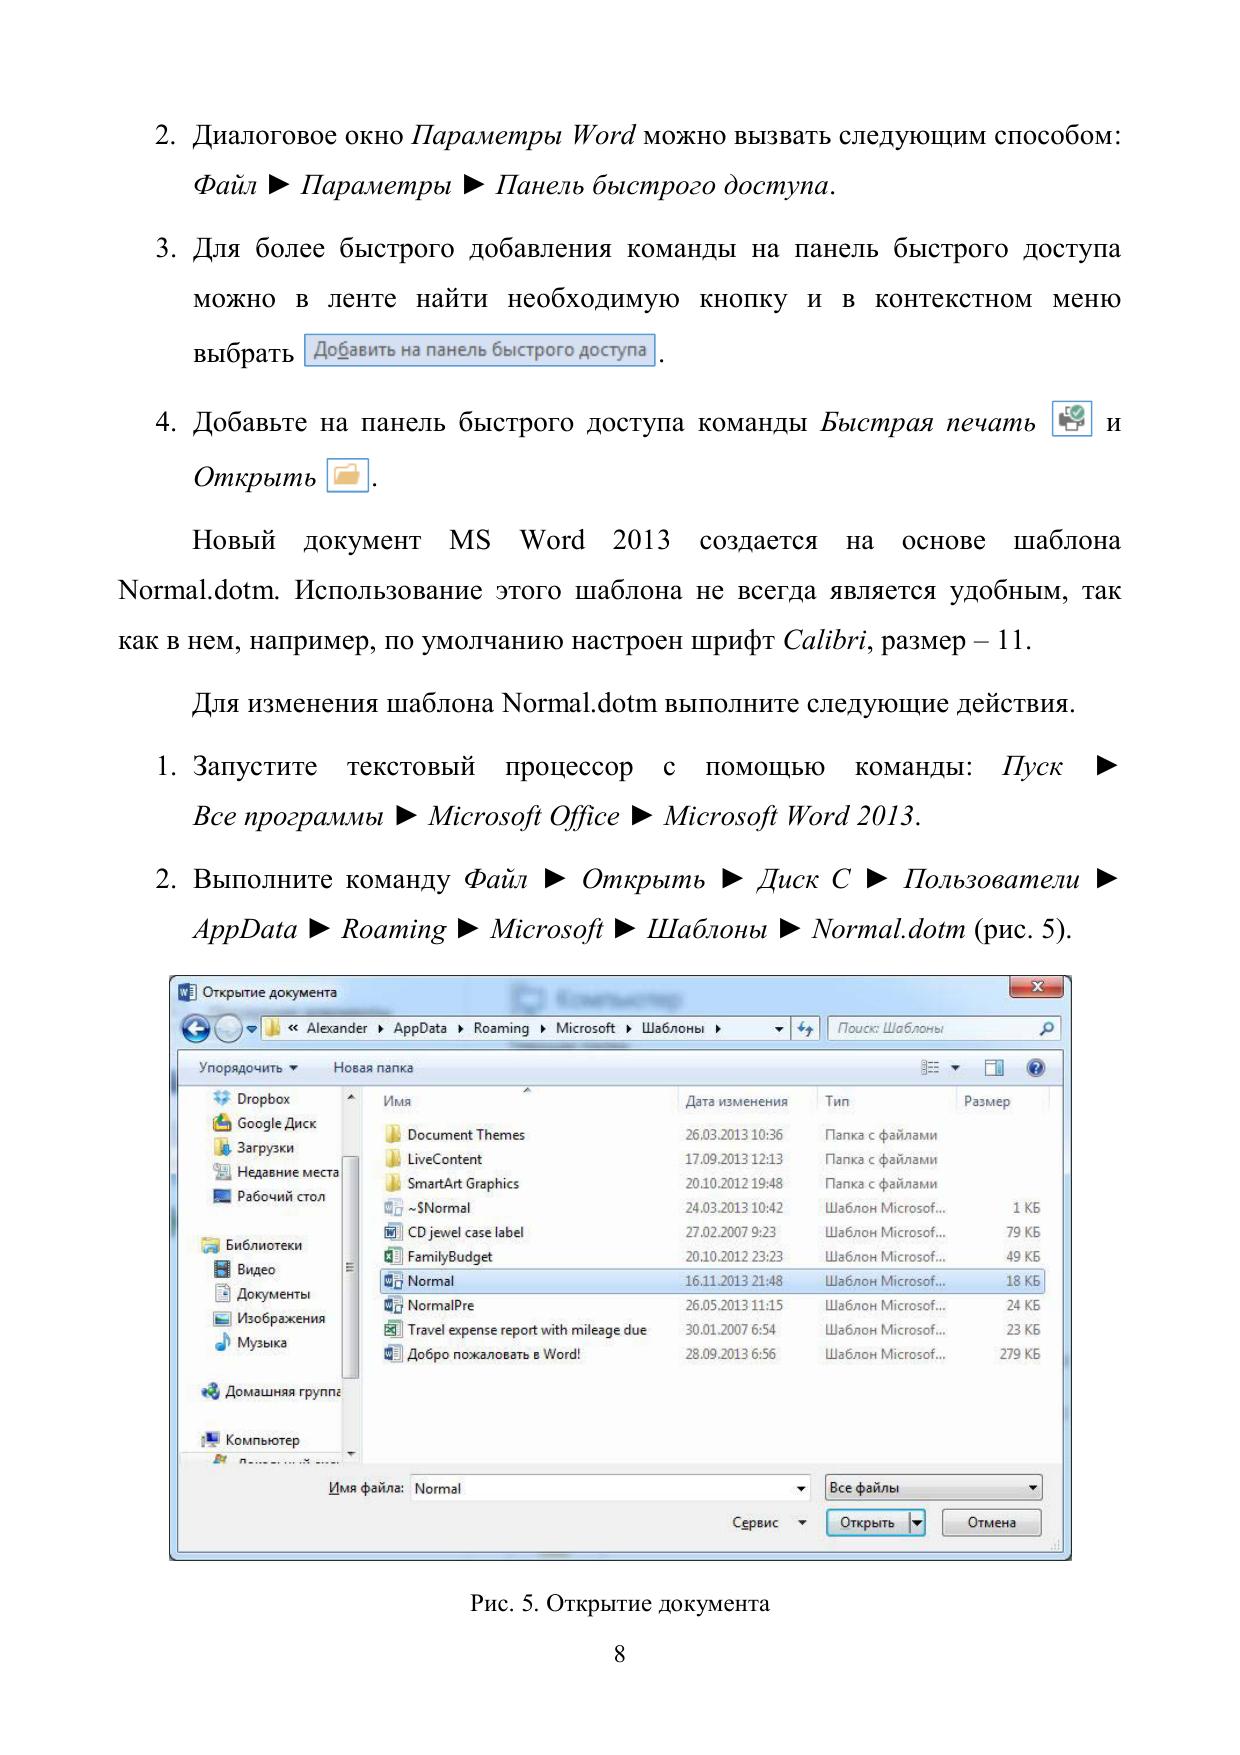Select Рабочий стол in the navigation pane
The width and height of the screenshot is (1240, 1755).
[x=280, y=1197]
